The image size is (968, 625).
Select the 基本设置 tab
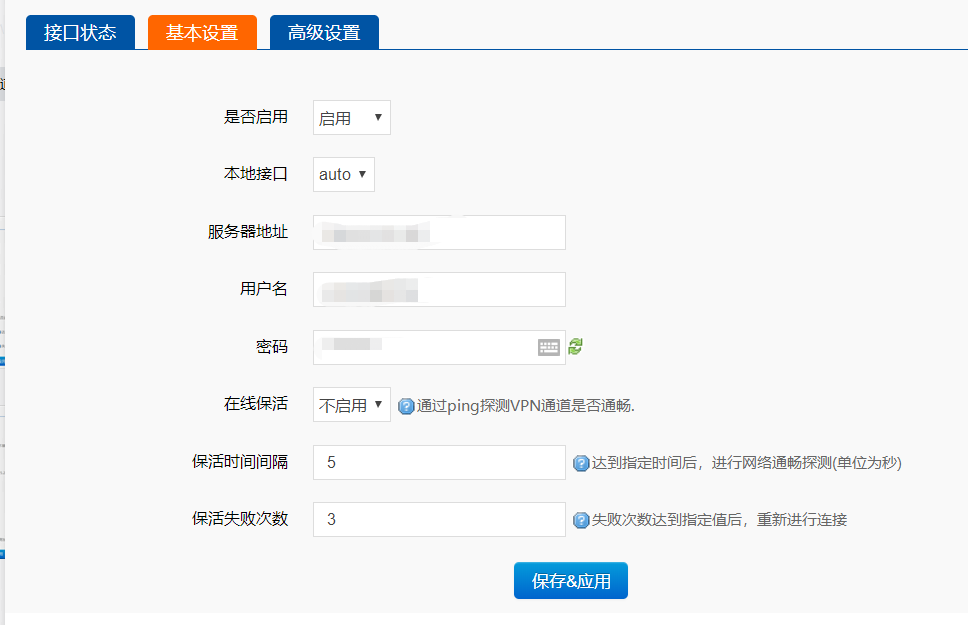click(202, 32)
